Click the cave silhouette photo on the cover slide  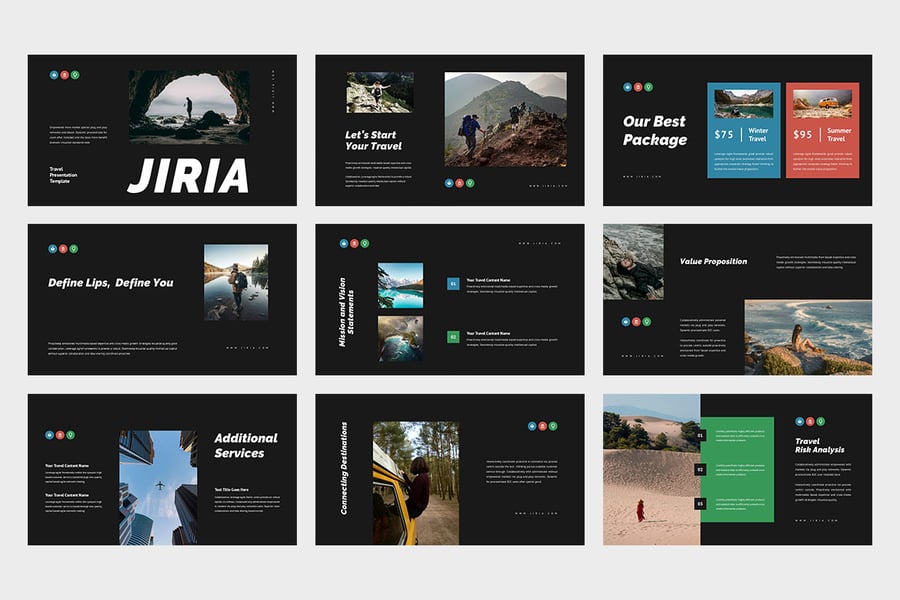189,105
